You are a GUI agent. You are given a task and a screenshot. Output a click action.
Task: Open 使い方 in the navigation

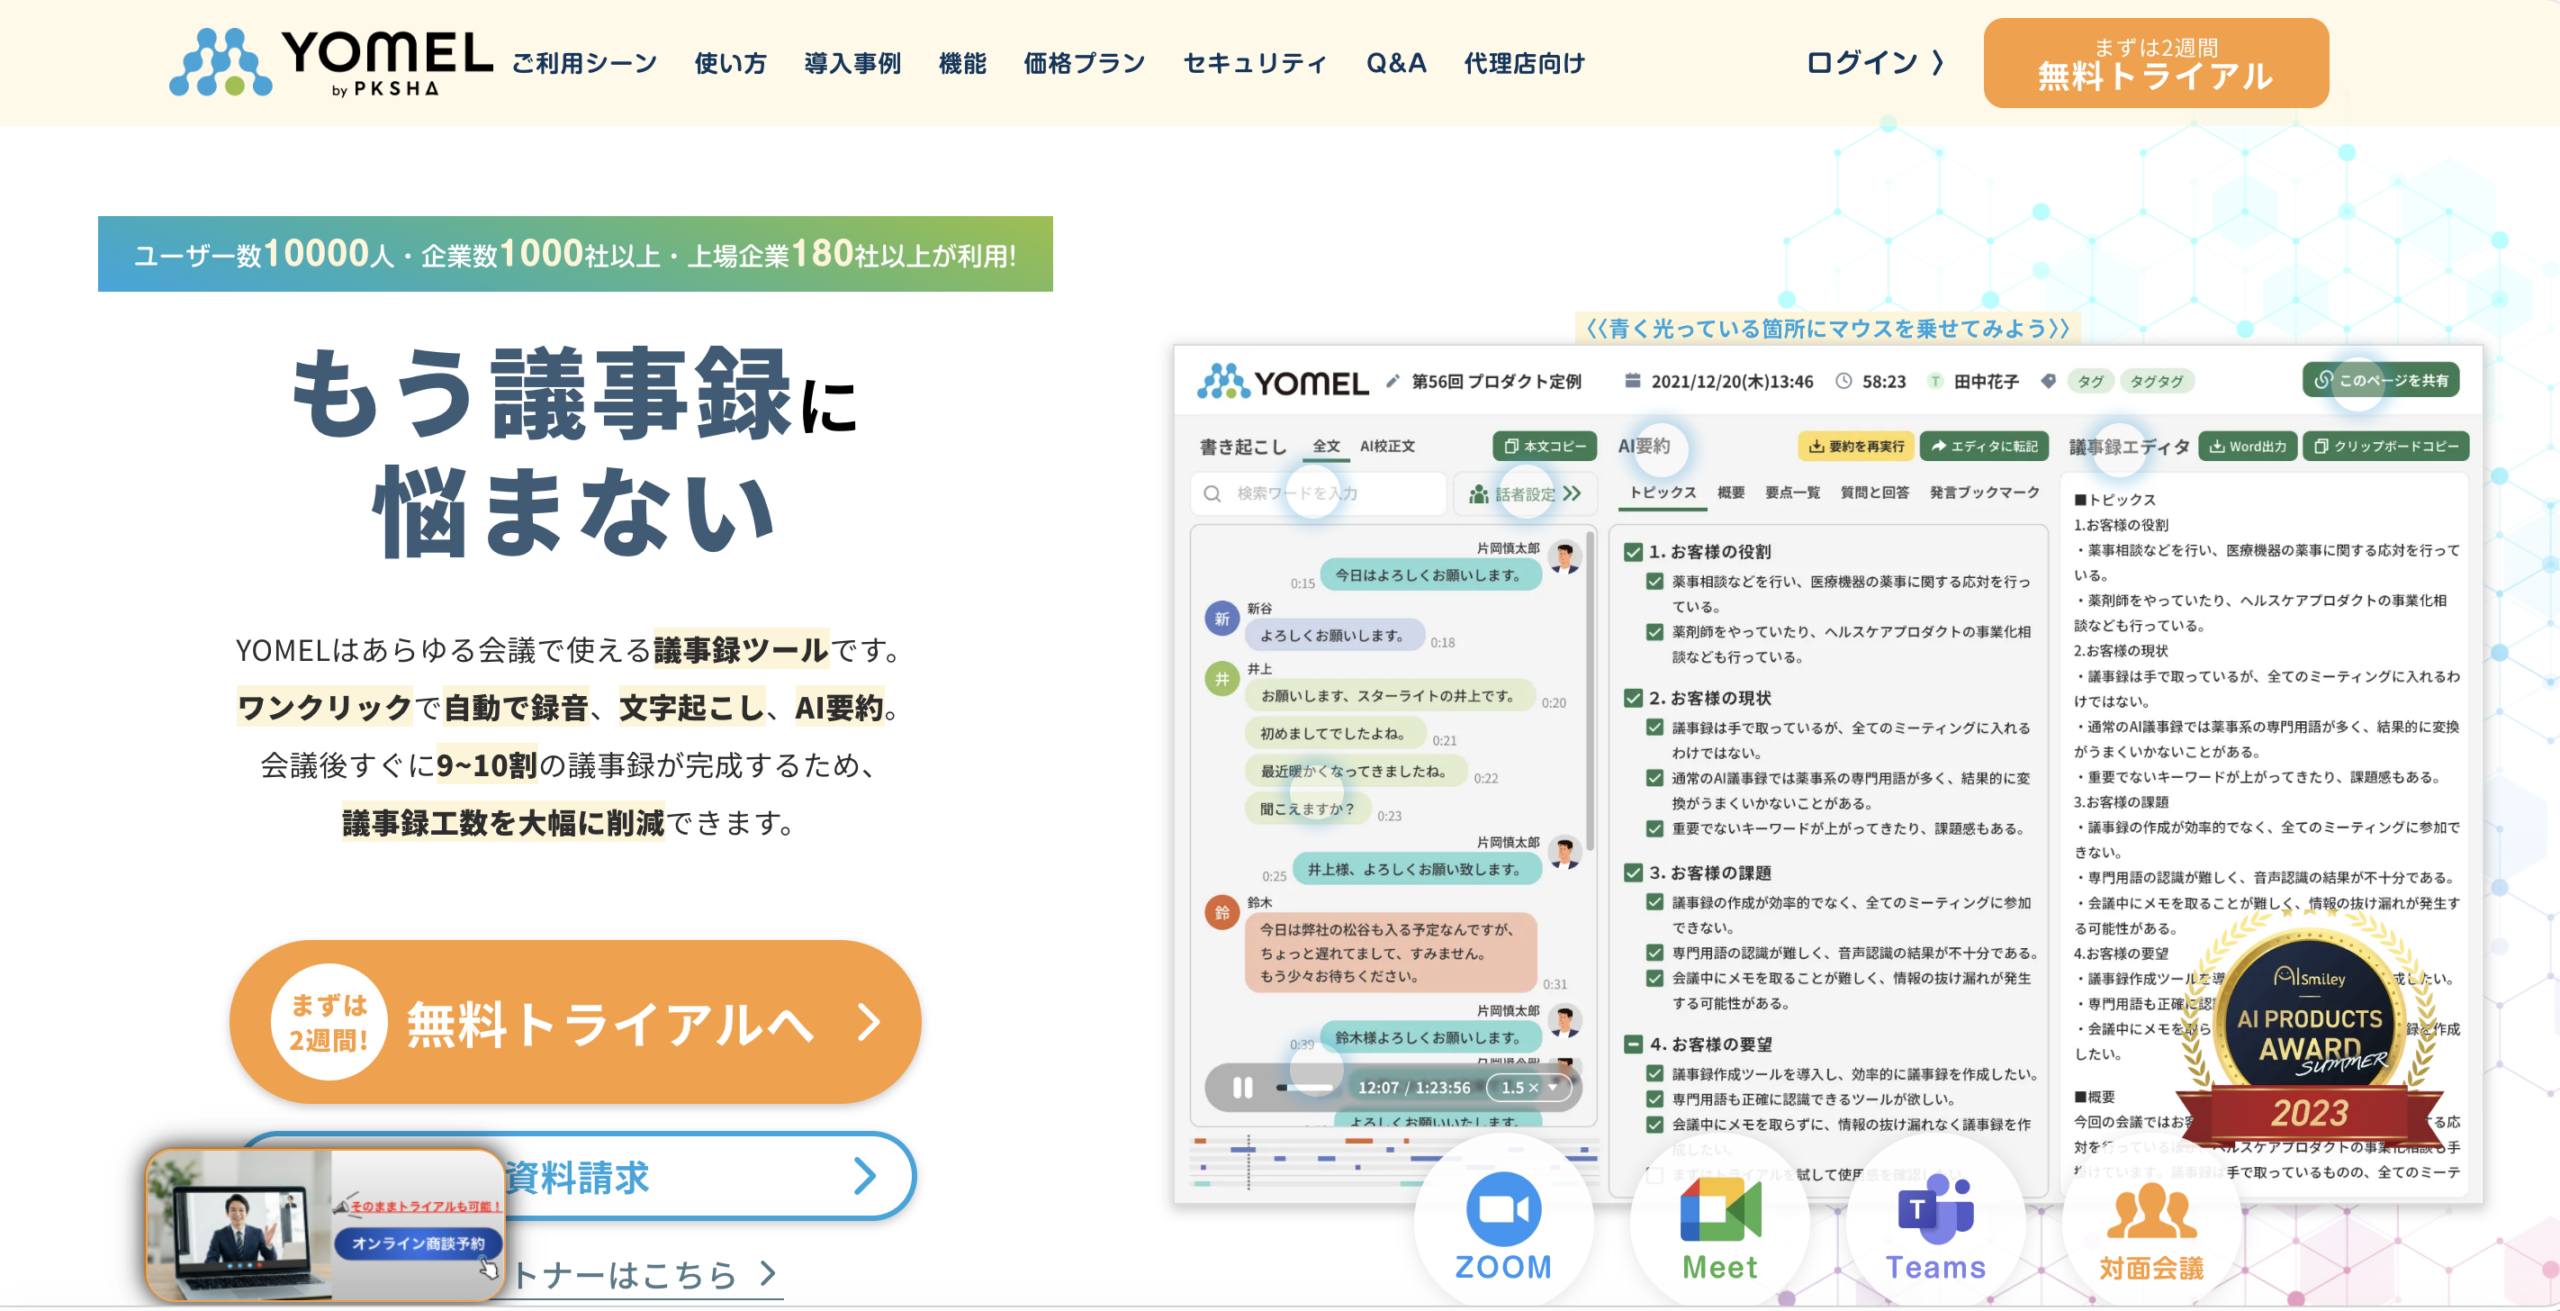(x=730, y=63)
